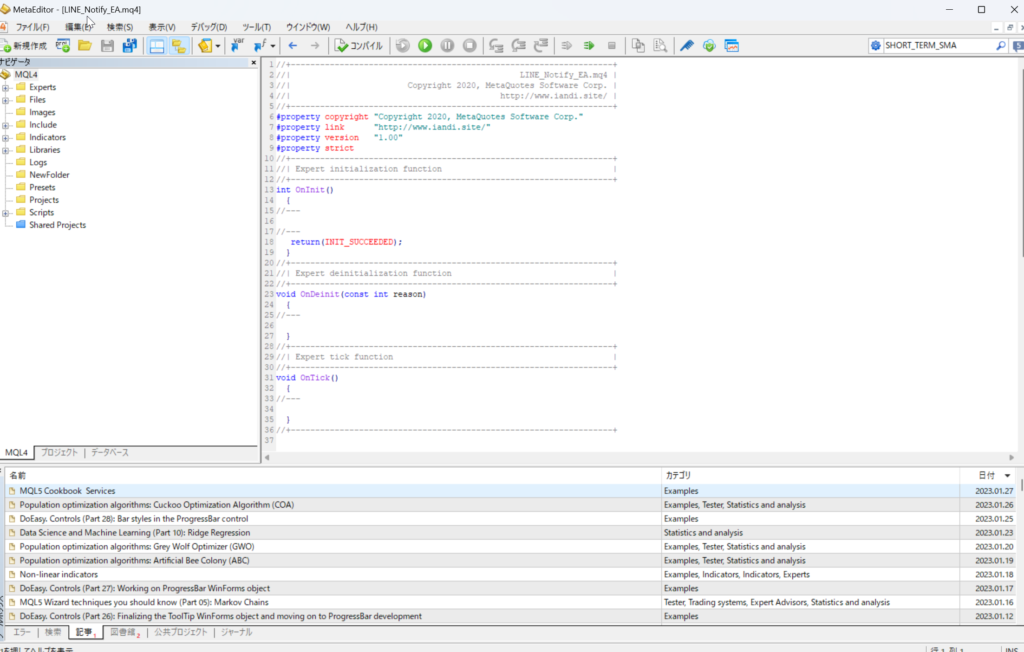
Task: Click the gear icon beside the search field
Action: point(876,46)
